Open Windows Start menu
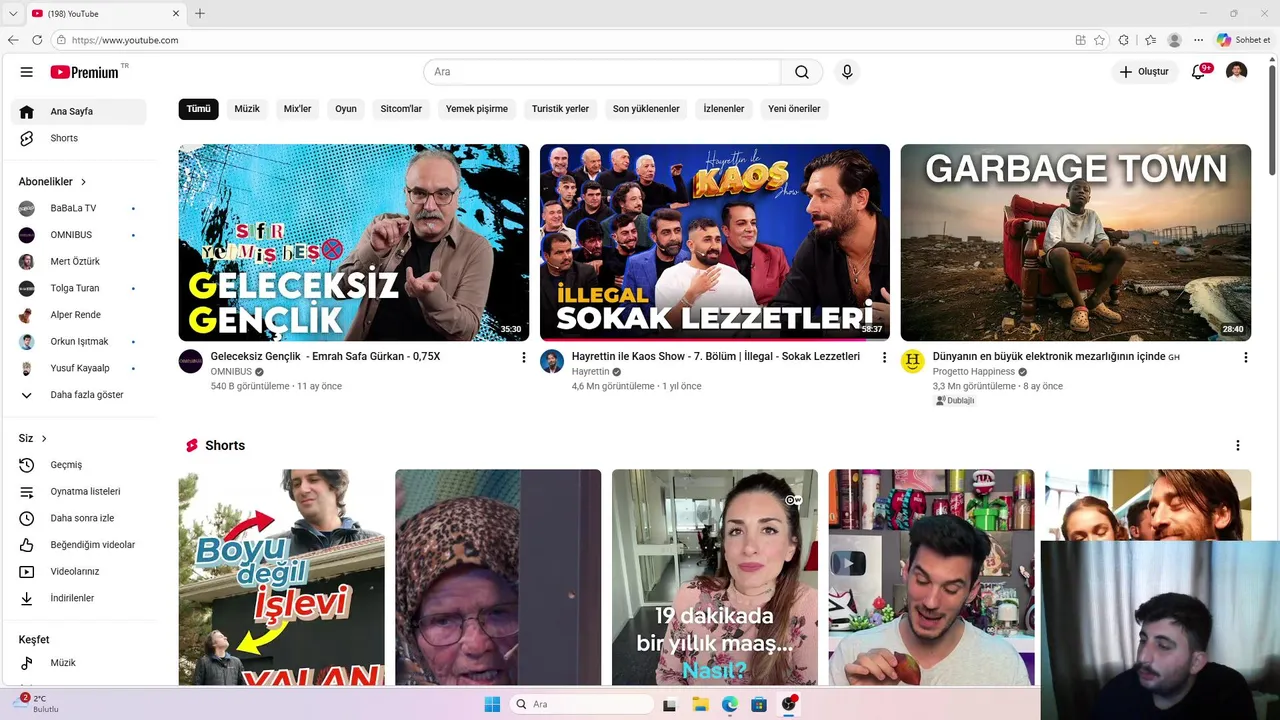Viewport: 1280px width, 720px height. tap(492, 704)
